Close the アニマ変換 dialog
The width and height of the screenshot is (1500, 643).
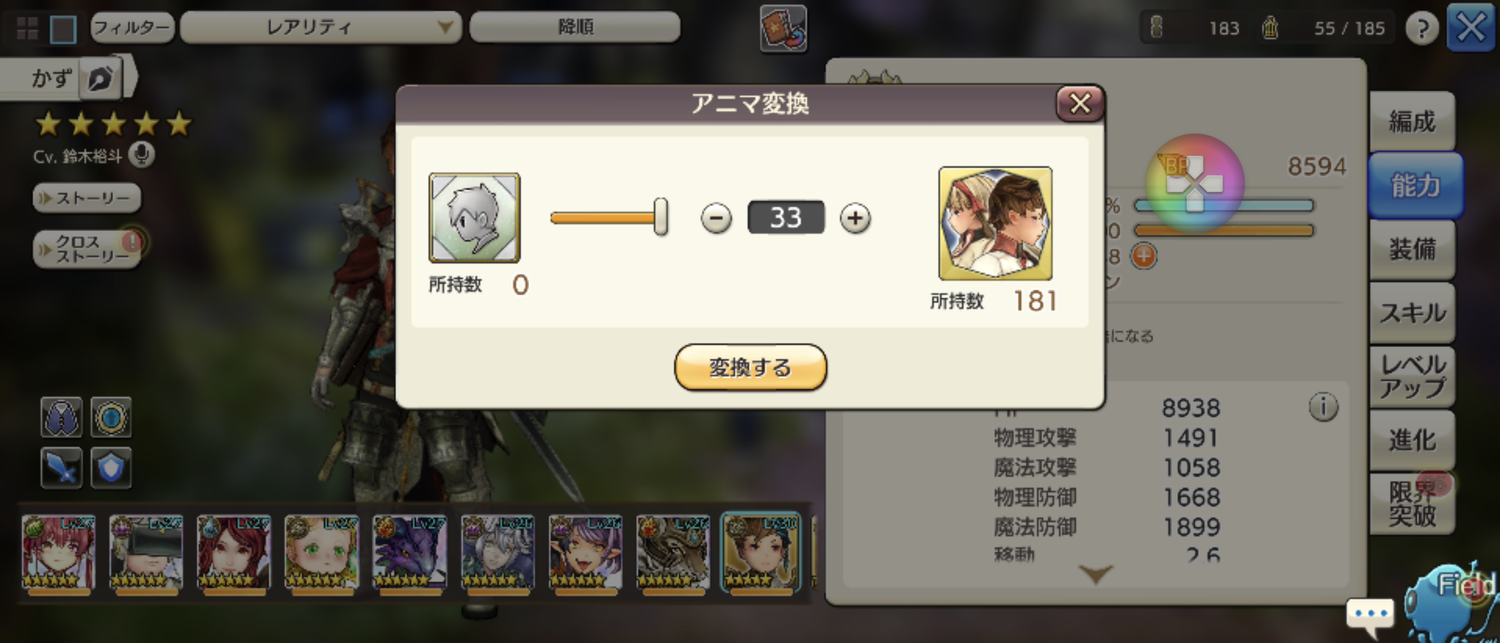point(1079,103)
